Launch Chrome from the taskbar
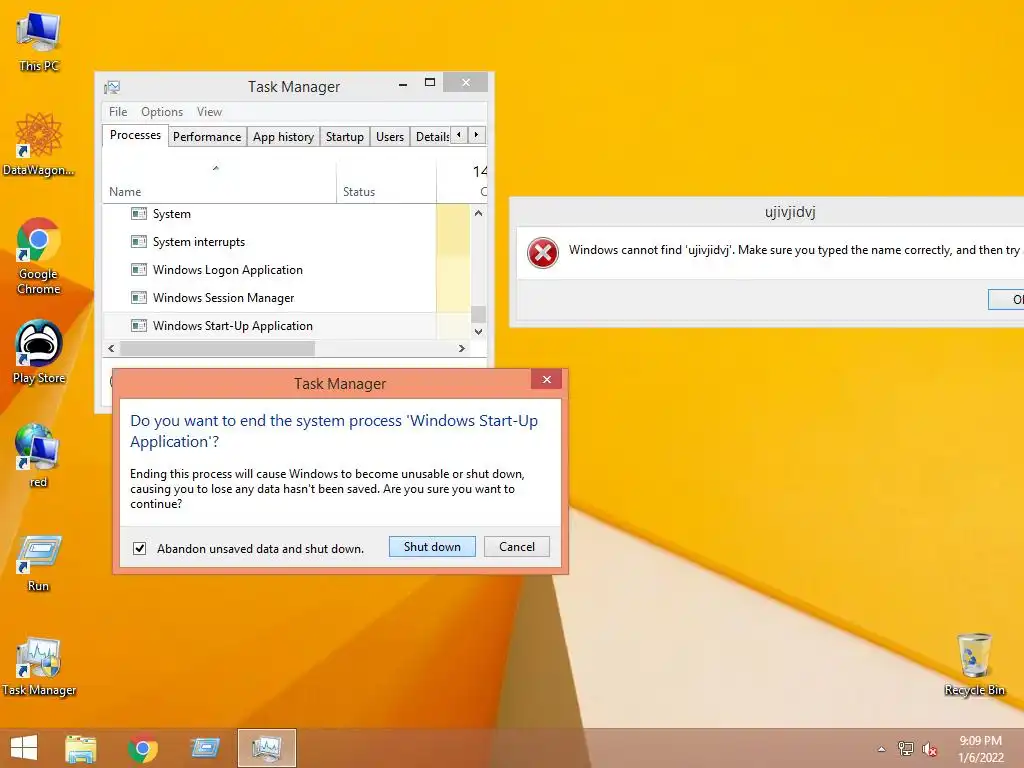The width and height of the screenshot is (1024, 768). pos(142,748)
